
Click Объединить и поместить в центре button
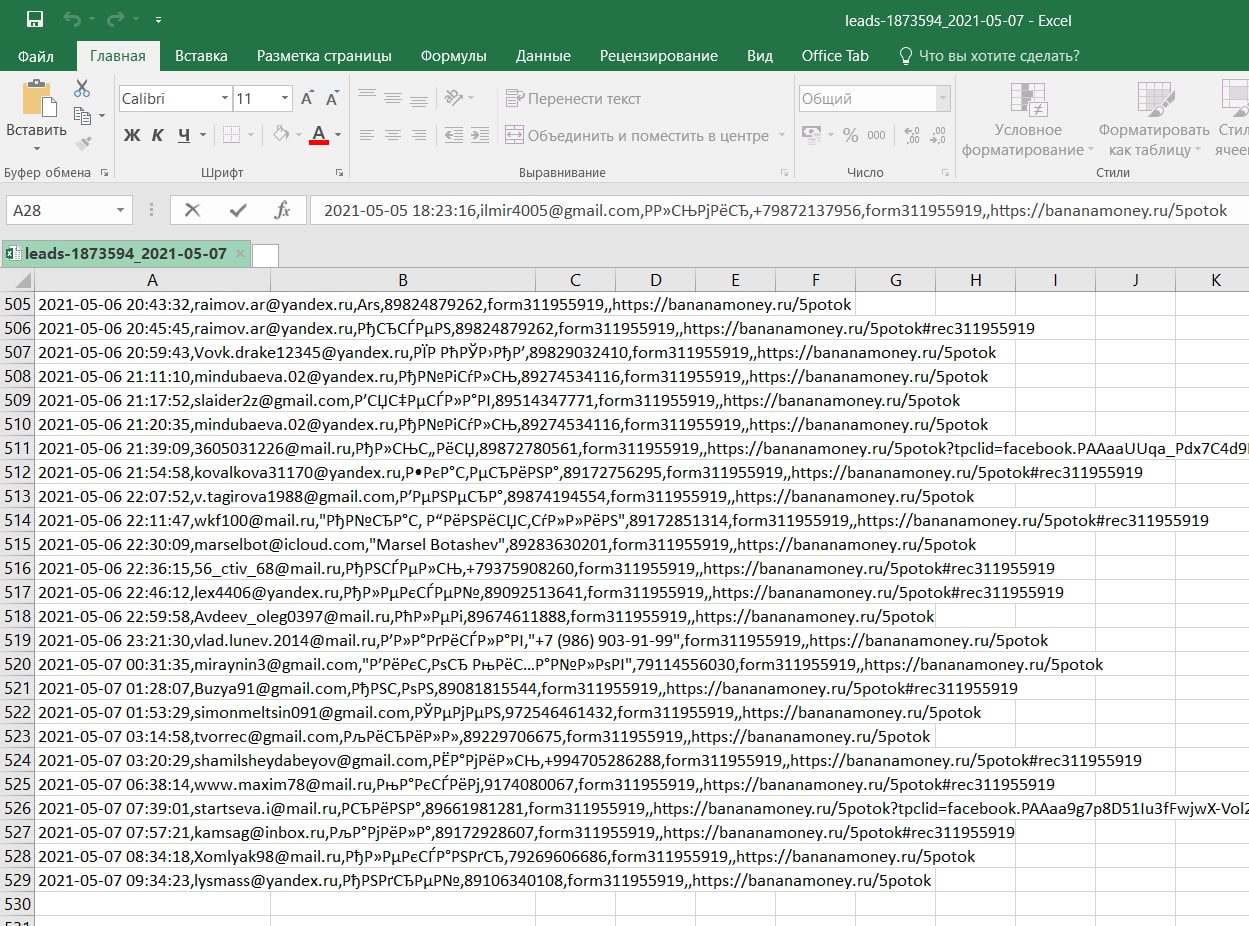click(637, 135)
